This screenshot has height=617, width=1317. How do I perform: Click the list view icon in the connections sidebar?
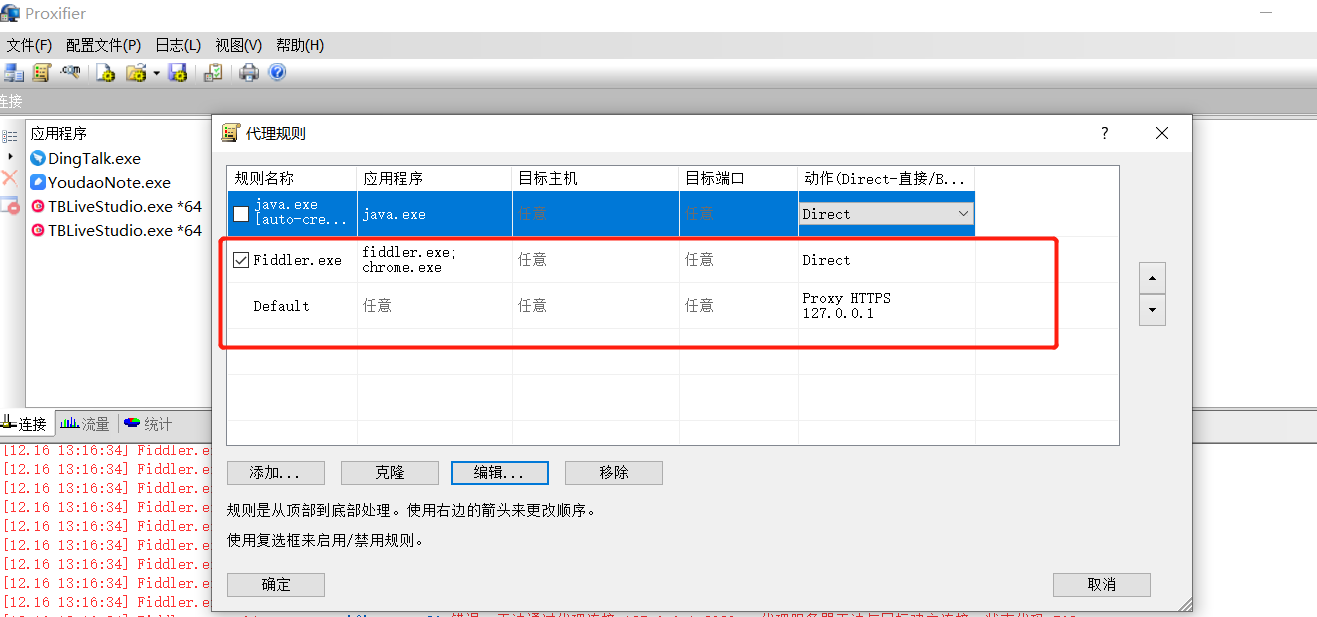10,136
